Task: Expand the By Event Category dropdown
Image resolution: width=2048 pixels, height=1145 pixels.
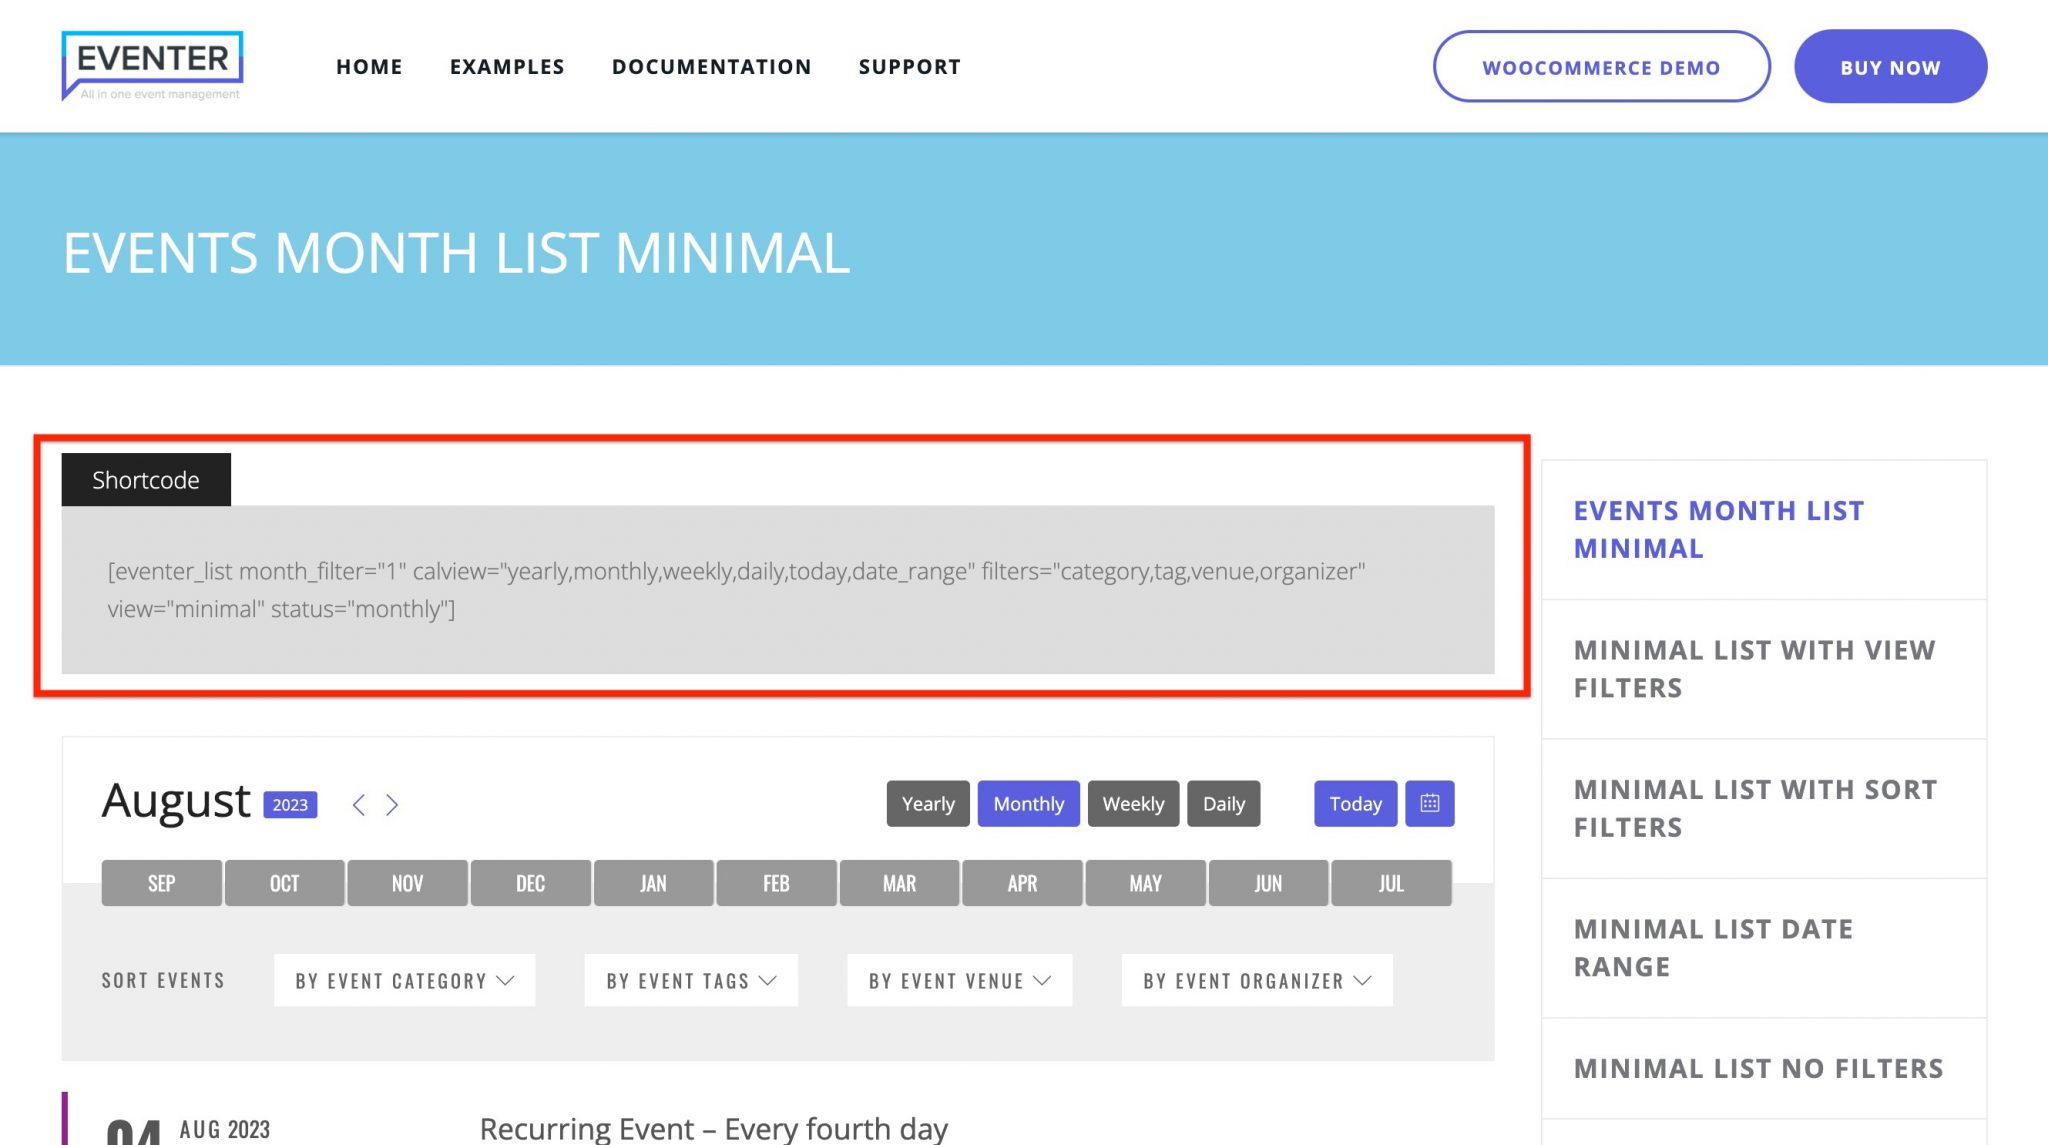Action: (404, 980)
